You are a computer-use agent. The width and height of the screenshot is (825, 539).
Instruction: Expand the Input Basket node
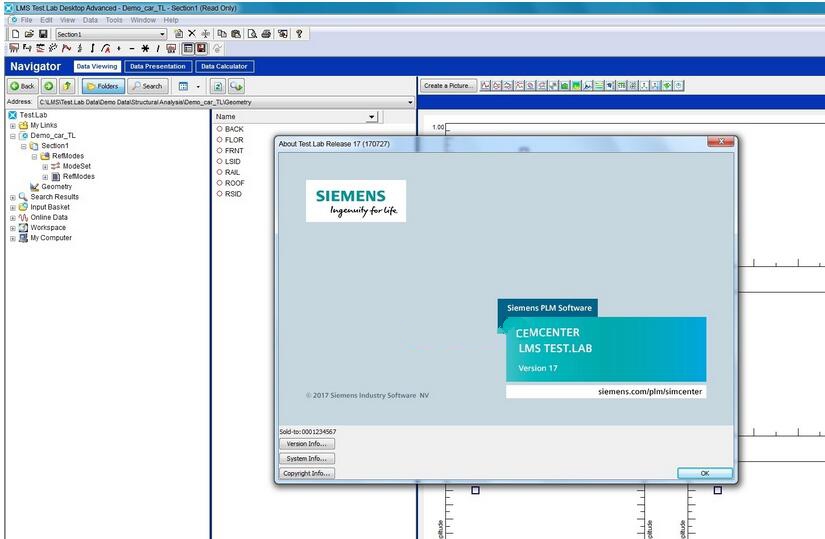(13, 207)
